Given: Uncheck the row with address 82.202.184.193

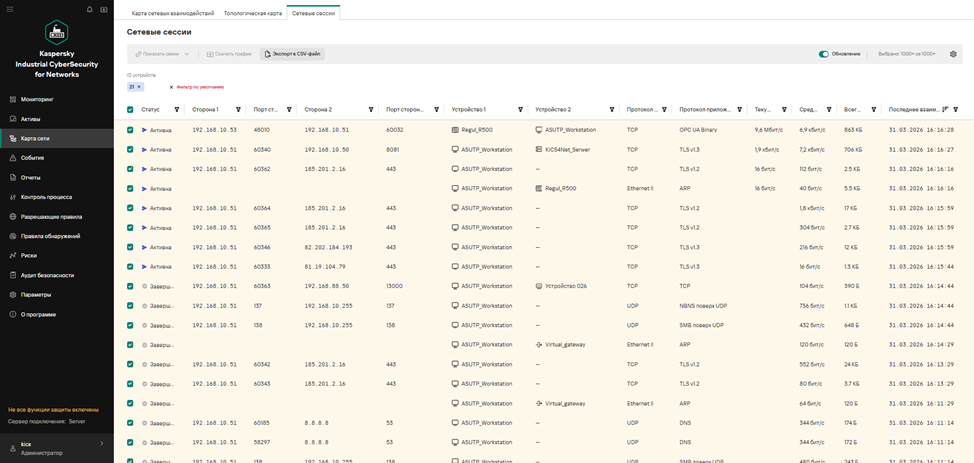Looking at the screenshot, I should 130,247.
